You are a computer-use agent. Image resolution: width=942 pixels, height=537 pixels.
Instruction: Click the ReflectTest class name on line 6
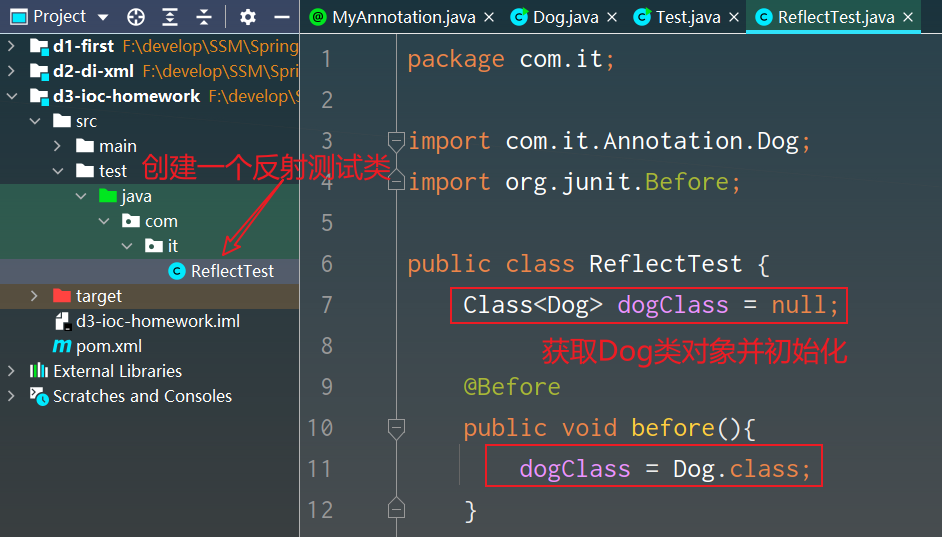coord(666,264)
